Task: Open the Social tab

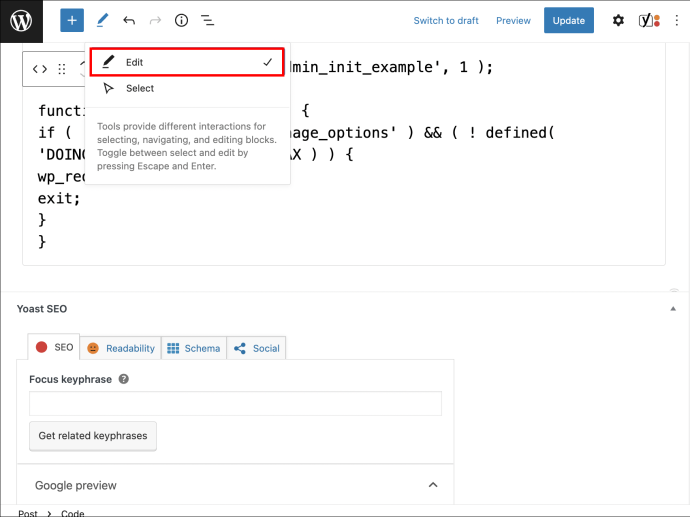Action: click(x=257, y=348)
